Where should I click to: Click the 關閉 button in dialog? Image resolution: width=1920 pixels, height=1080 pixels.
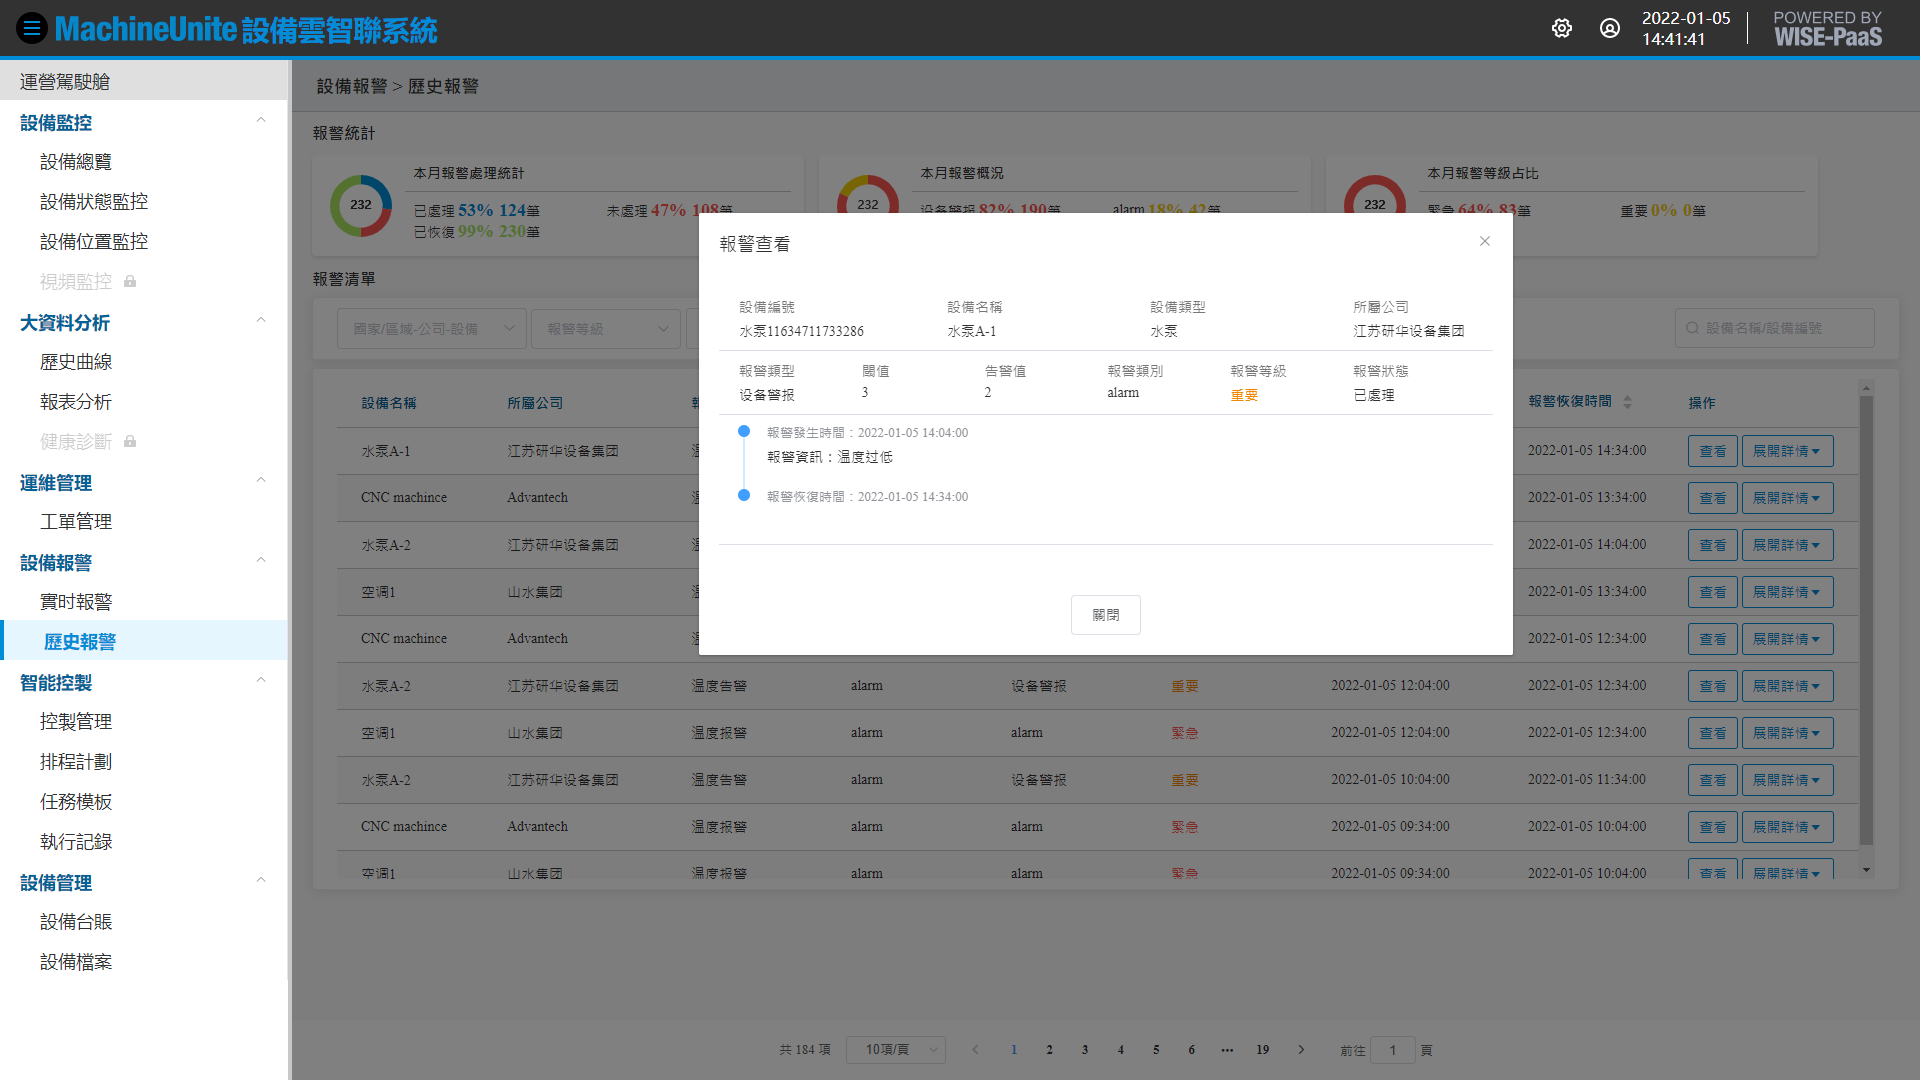(1105, 615)
